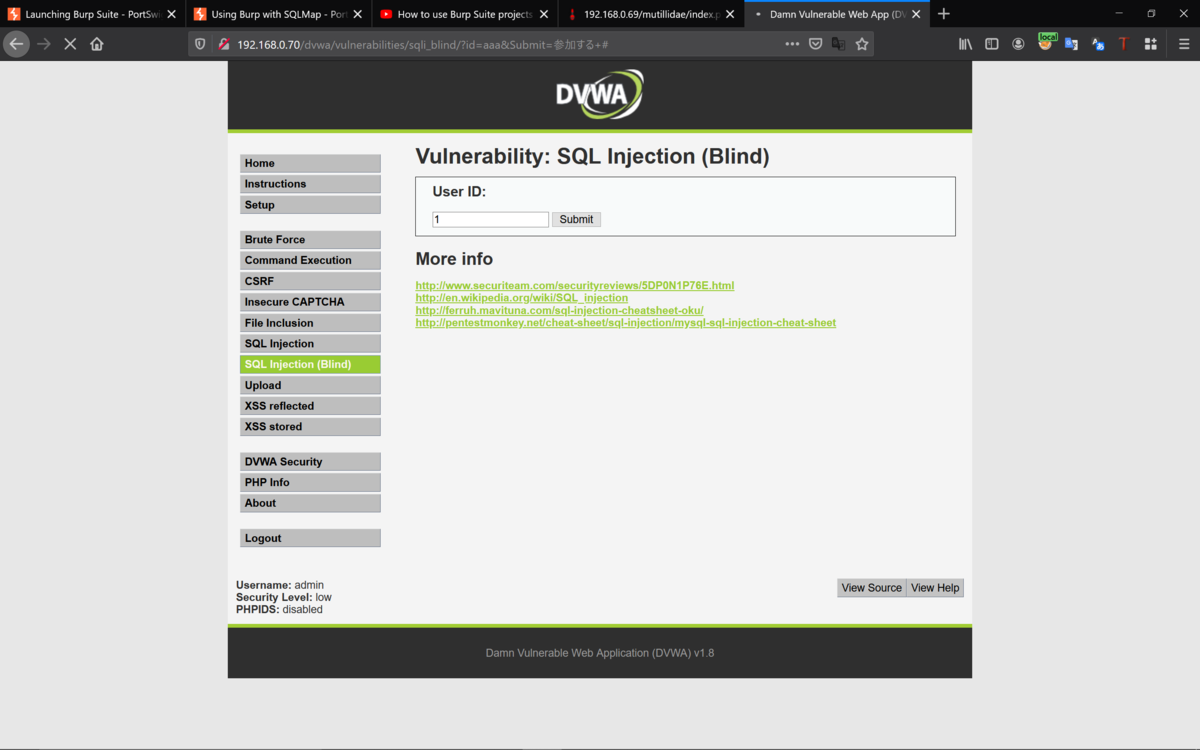
Task: Bookmark this page with the star icon
Action: (x=862, y=44)
